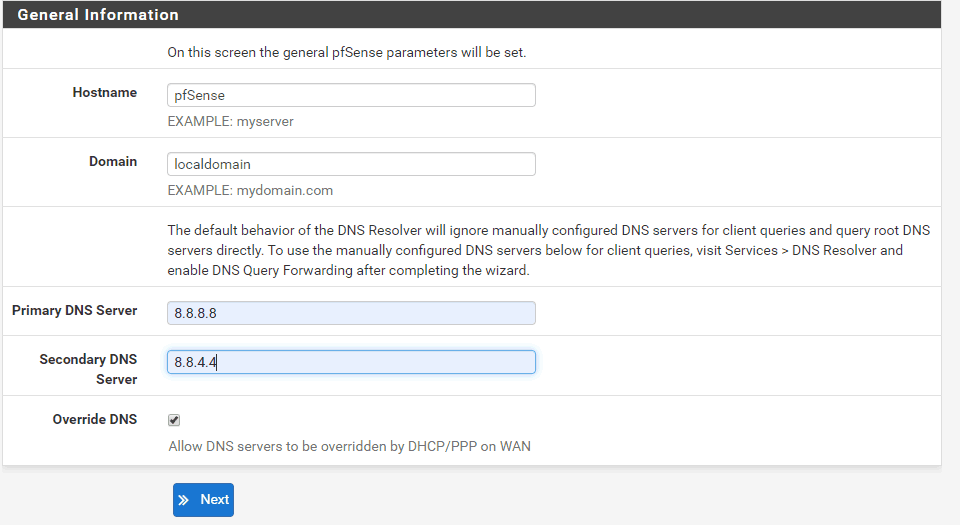Select the Primary DNS Server field
Screen dimensions: 960x525
point(351,313)
